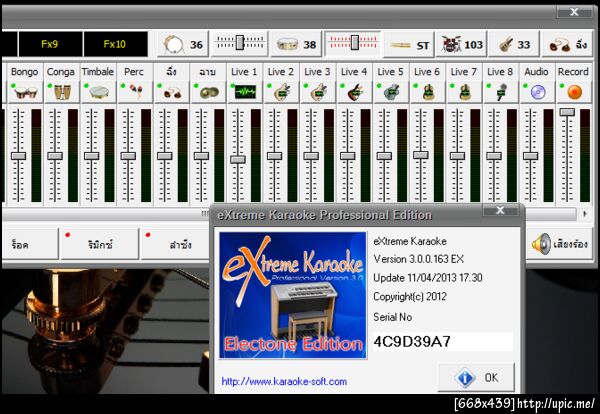Click the Live 4 electric guitar icon

pyautogui.click(x=355, y=92)
